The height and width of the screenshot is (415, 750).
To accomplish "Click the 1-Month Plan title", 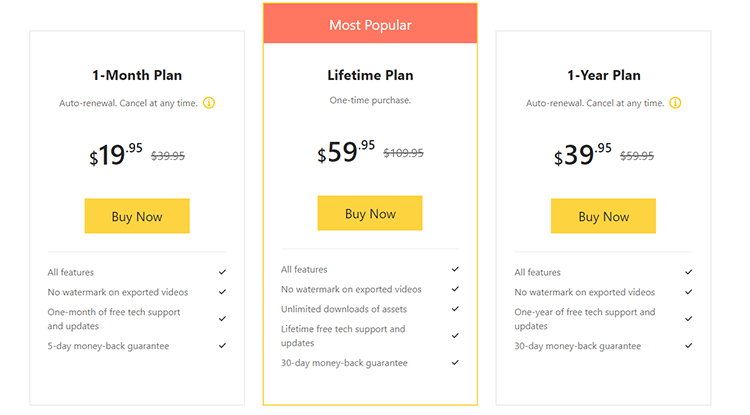I will [137, 75].
